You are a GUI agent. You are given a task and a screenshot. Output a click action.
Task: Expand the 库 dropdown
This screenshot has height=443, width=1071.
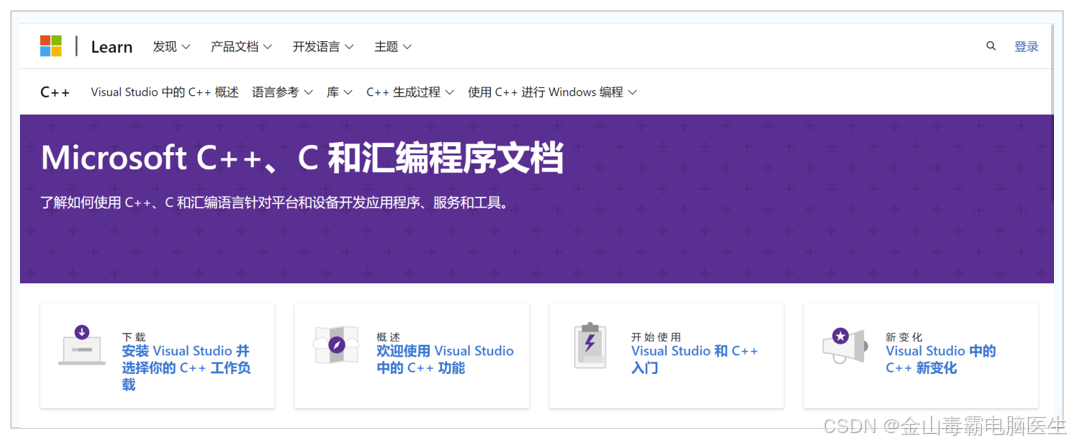coord(339,92)
